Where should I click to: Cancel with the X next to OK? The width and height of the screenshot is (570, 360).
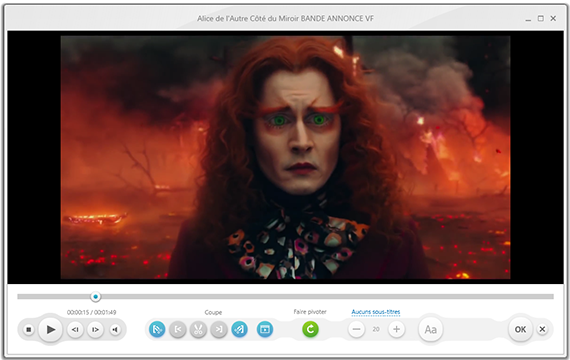pos(542,329)
